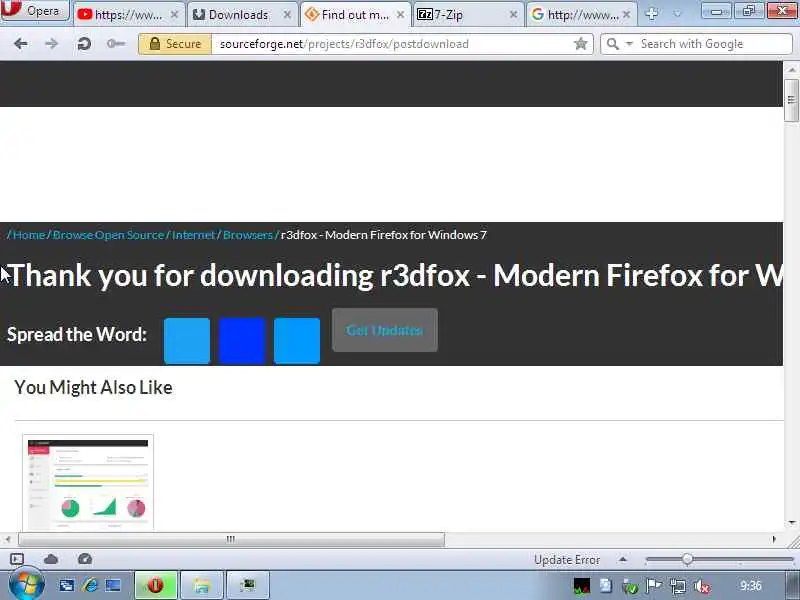Close the Google tab
This screenshot has width=800, height=600.
point(627,15)
